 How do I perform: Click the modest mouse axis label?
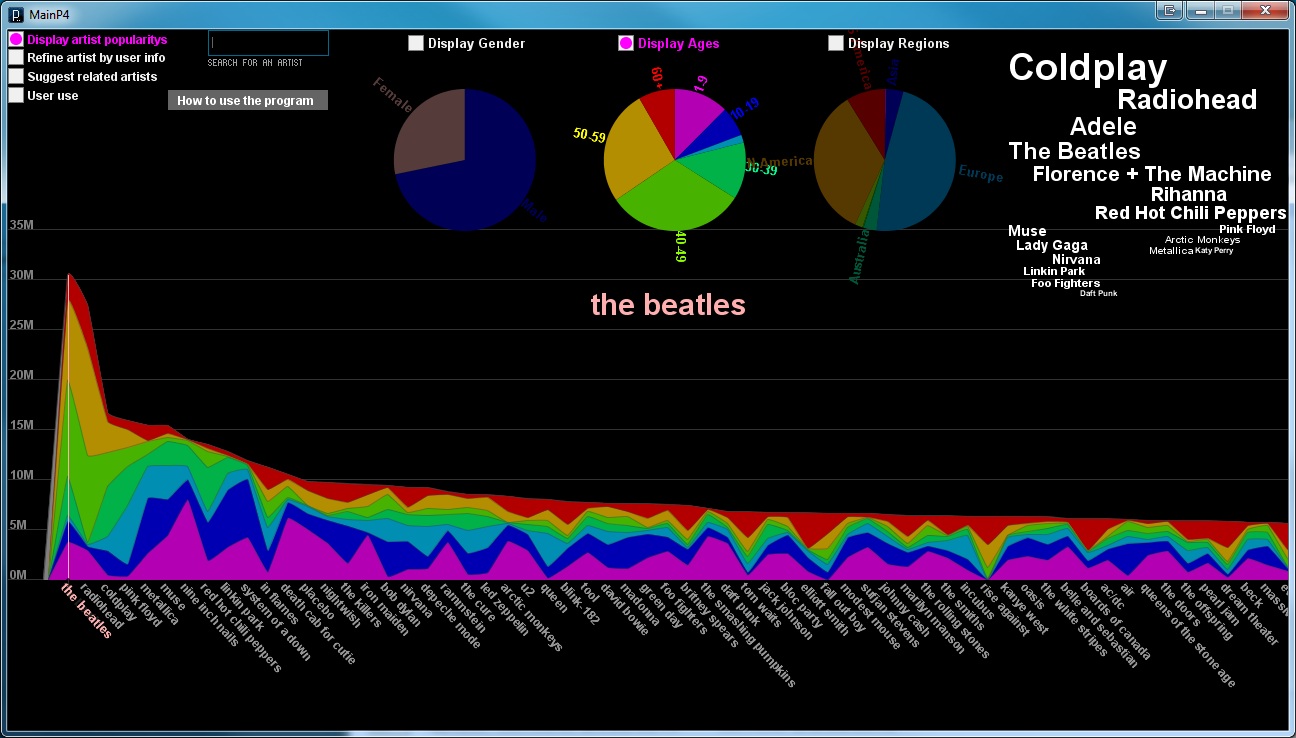(x=871, y=614)
